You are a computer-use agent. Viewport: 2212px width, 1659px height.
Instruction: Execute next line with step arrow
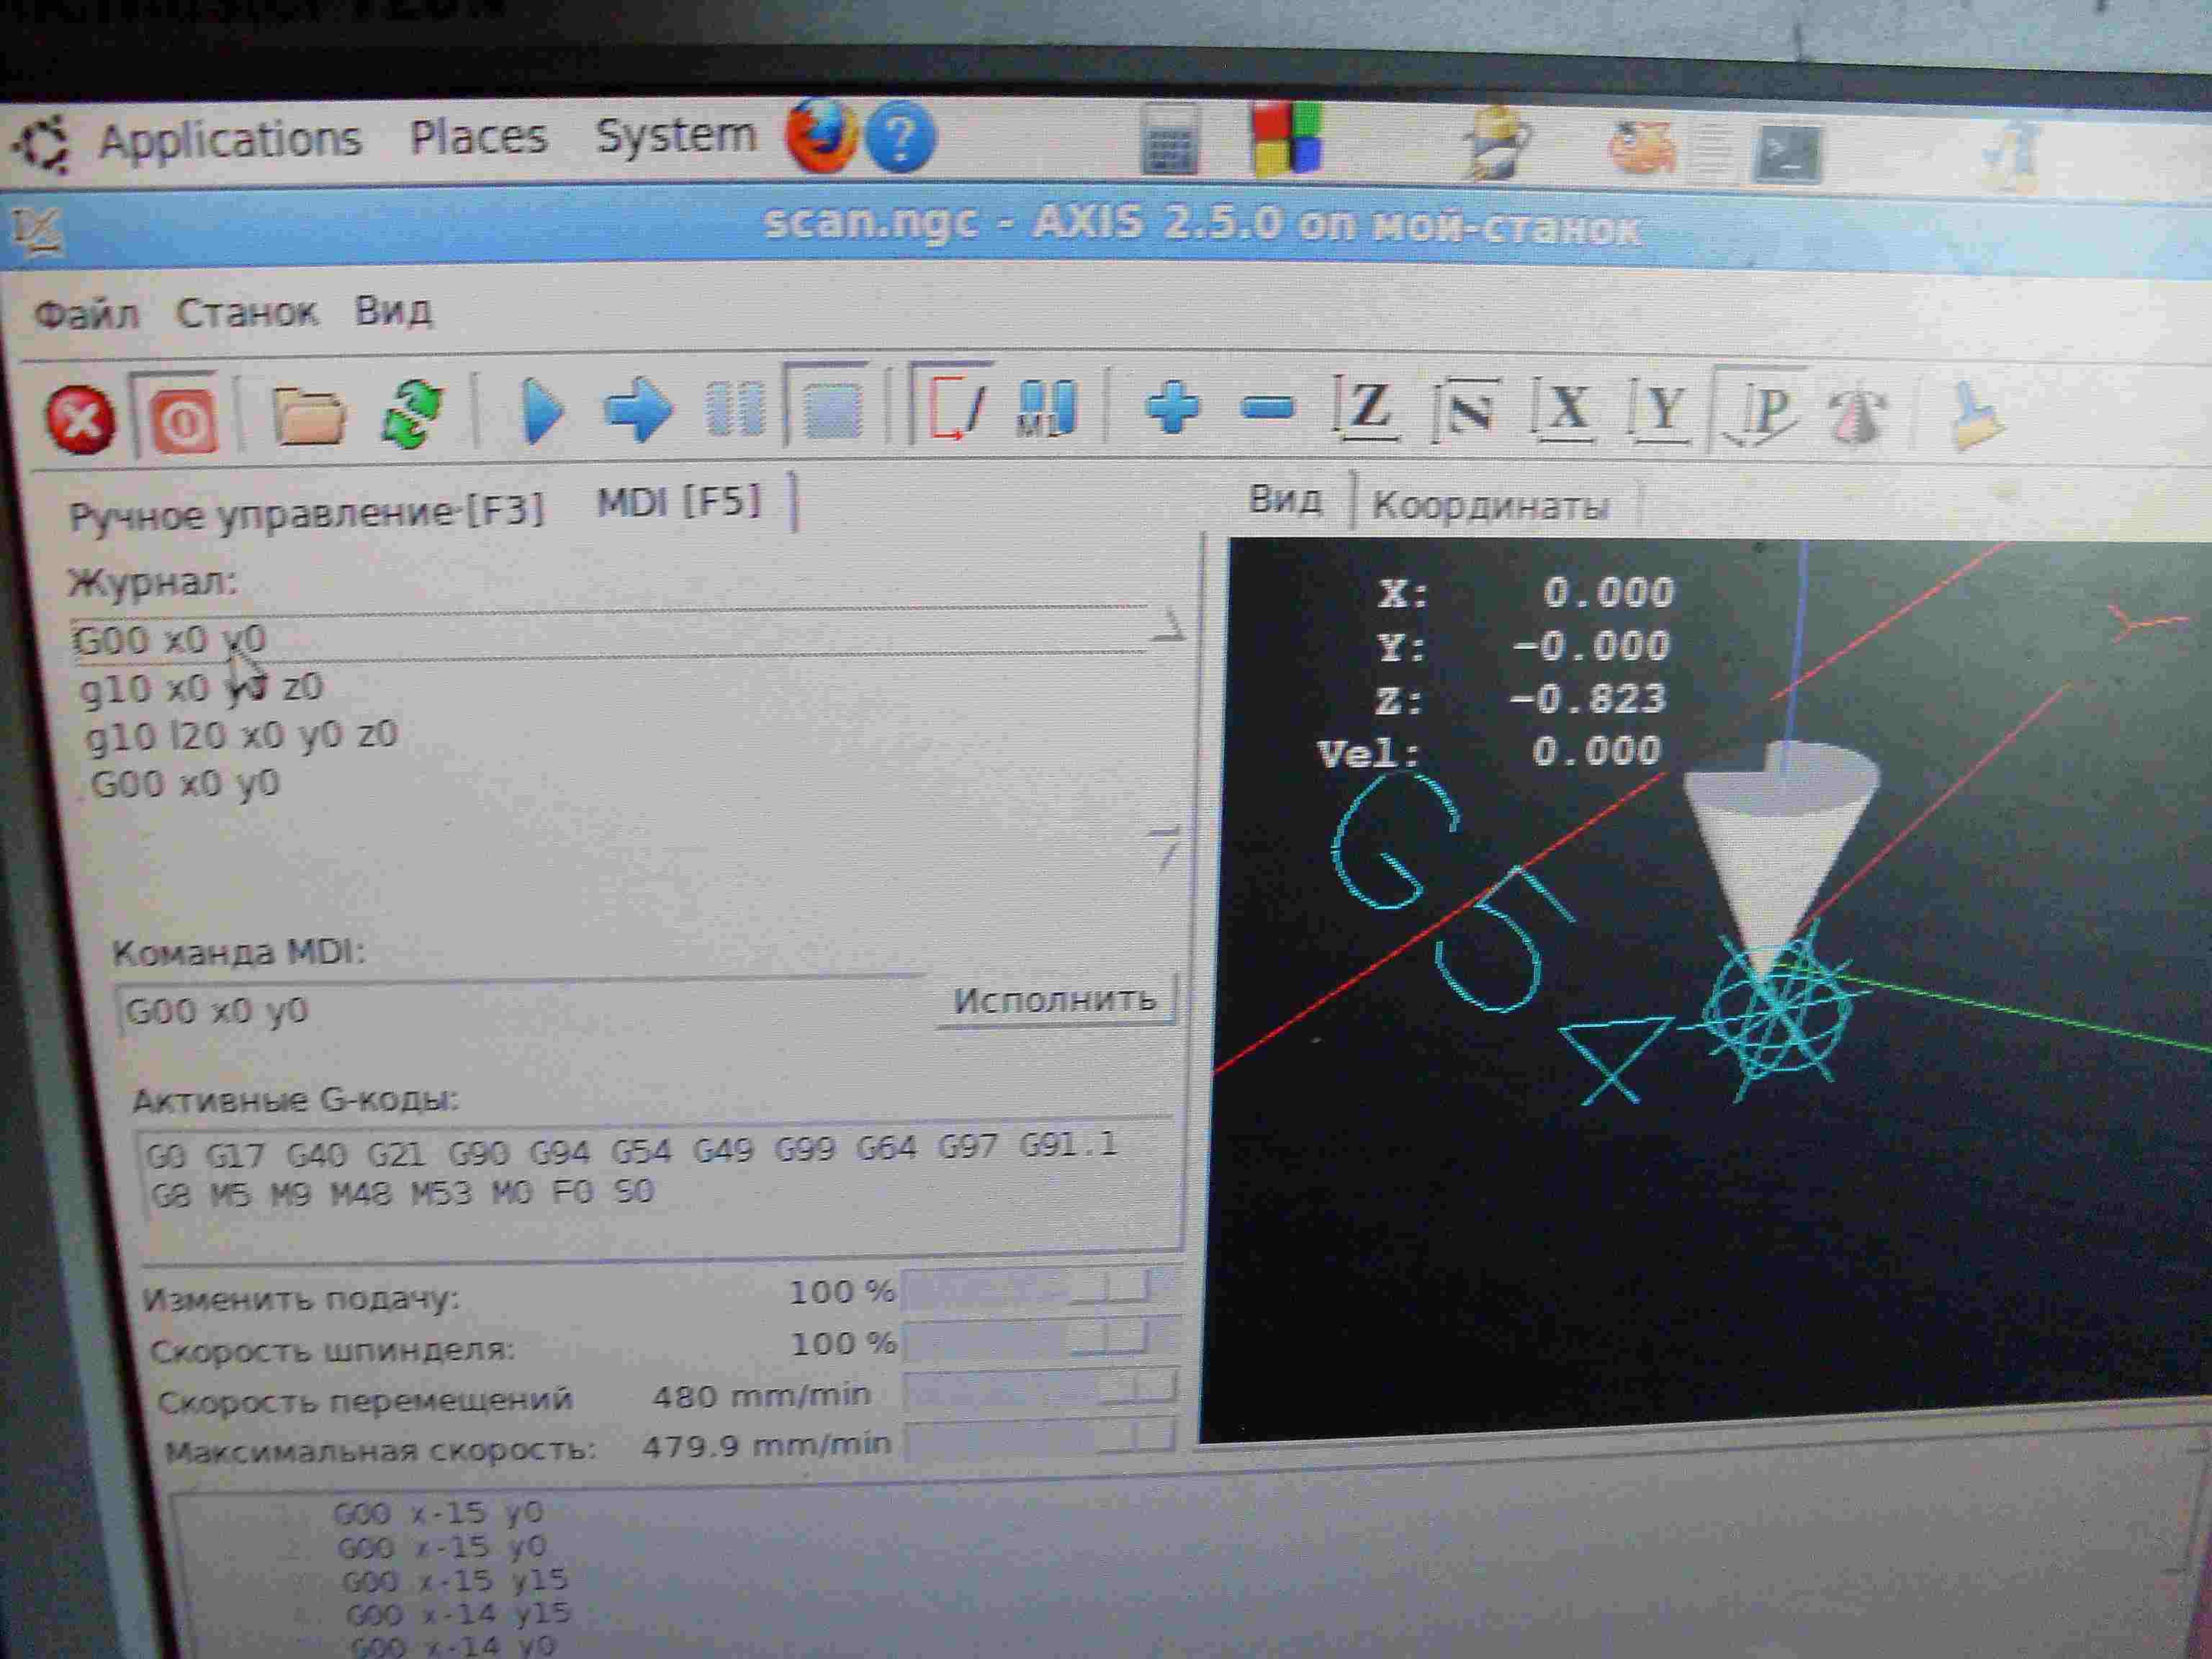638,409
